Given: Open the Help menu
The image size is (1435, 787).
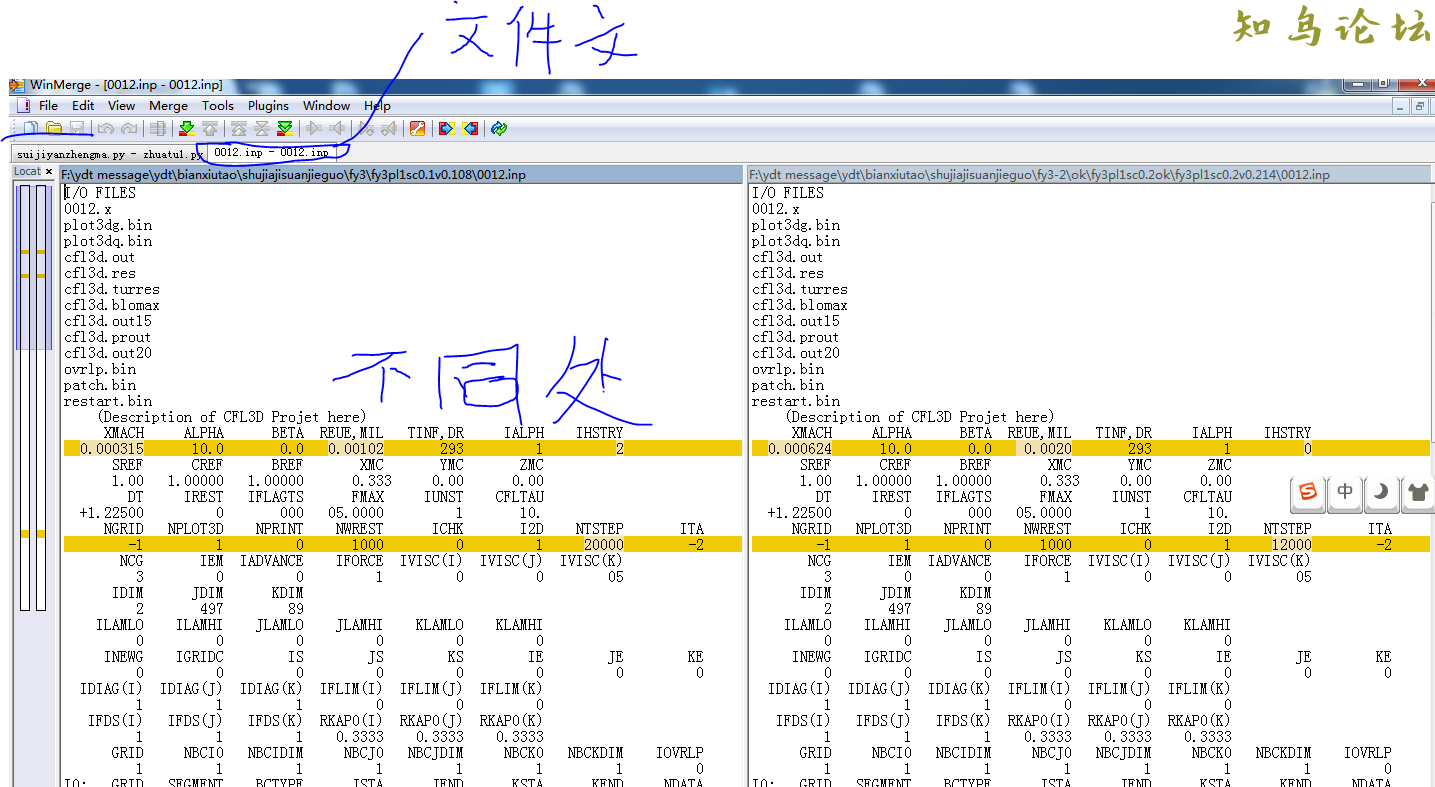Looking at the screenshot, I should 377,105.
